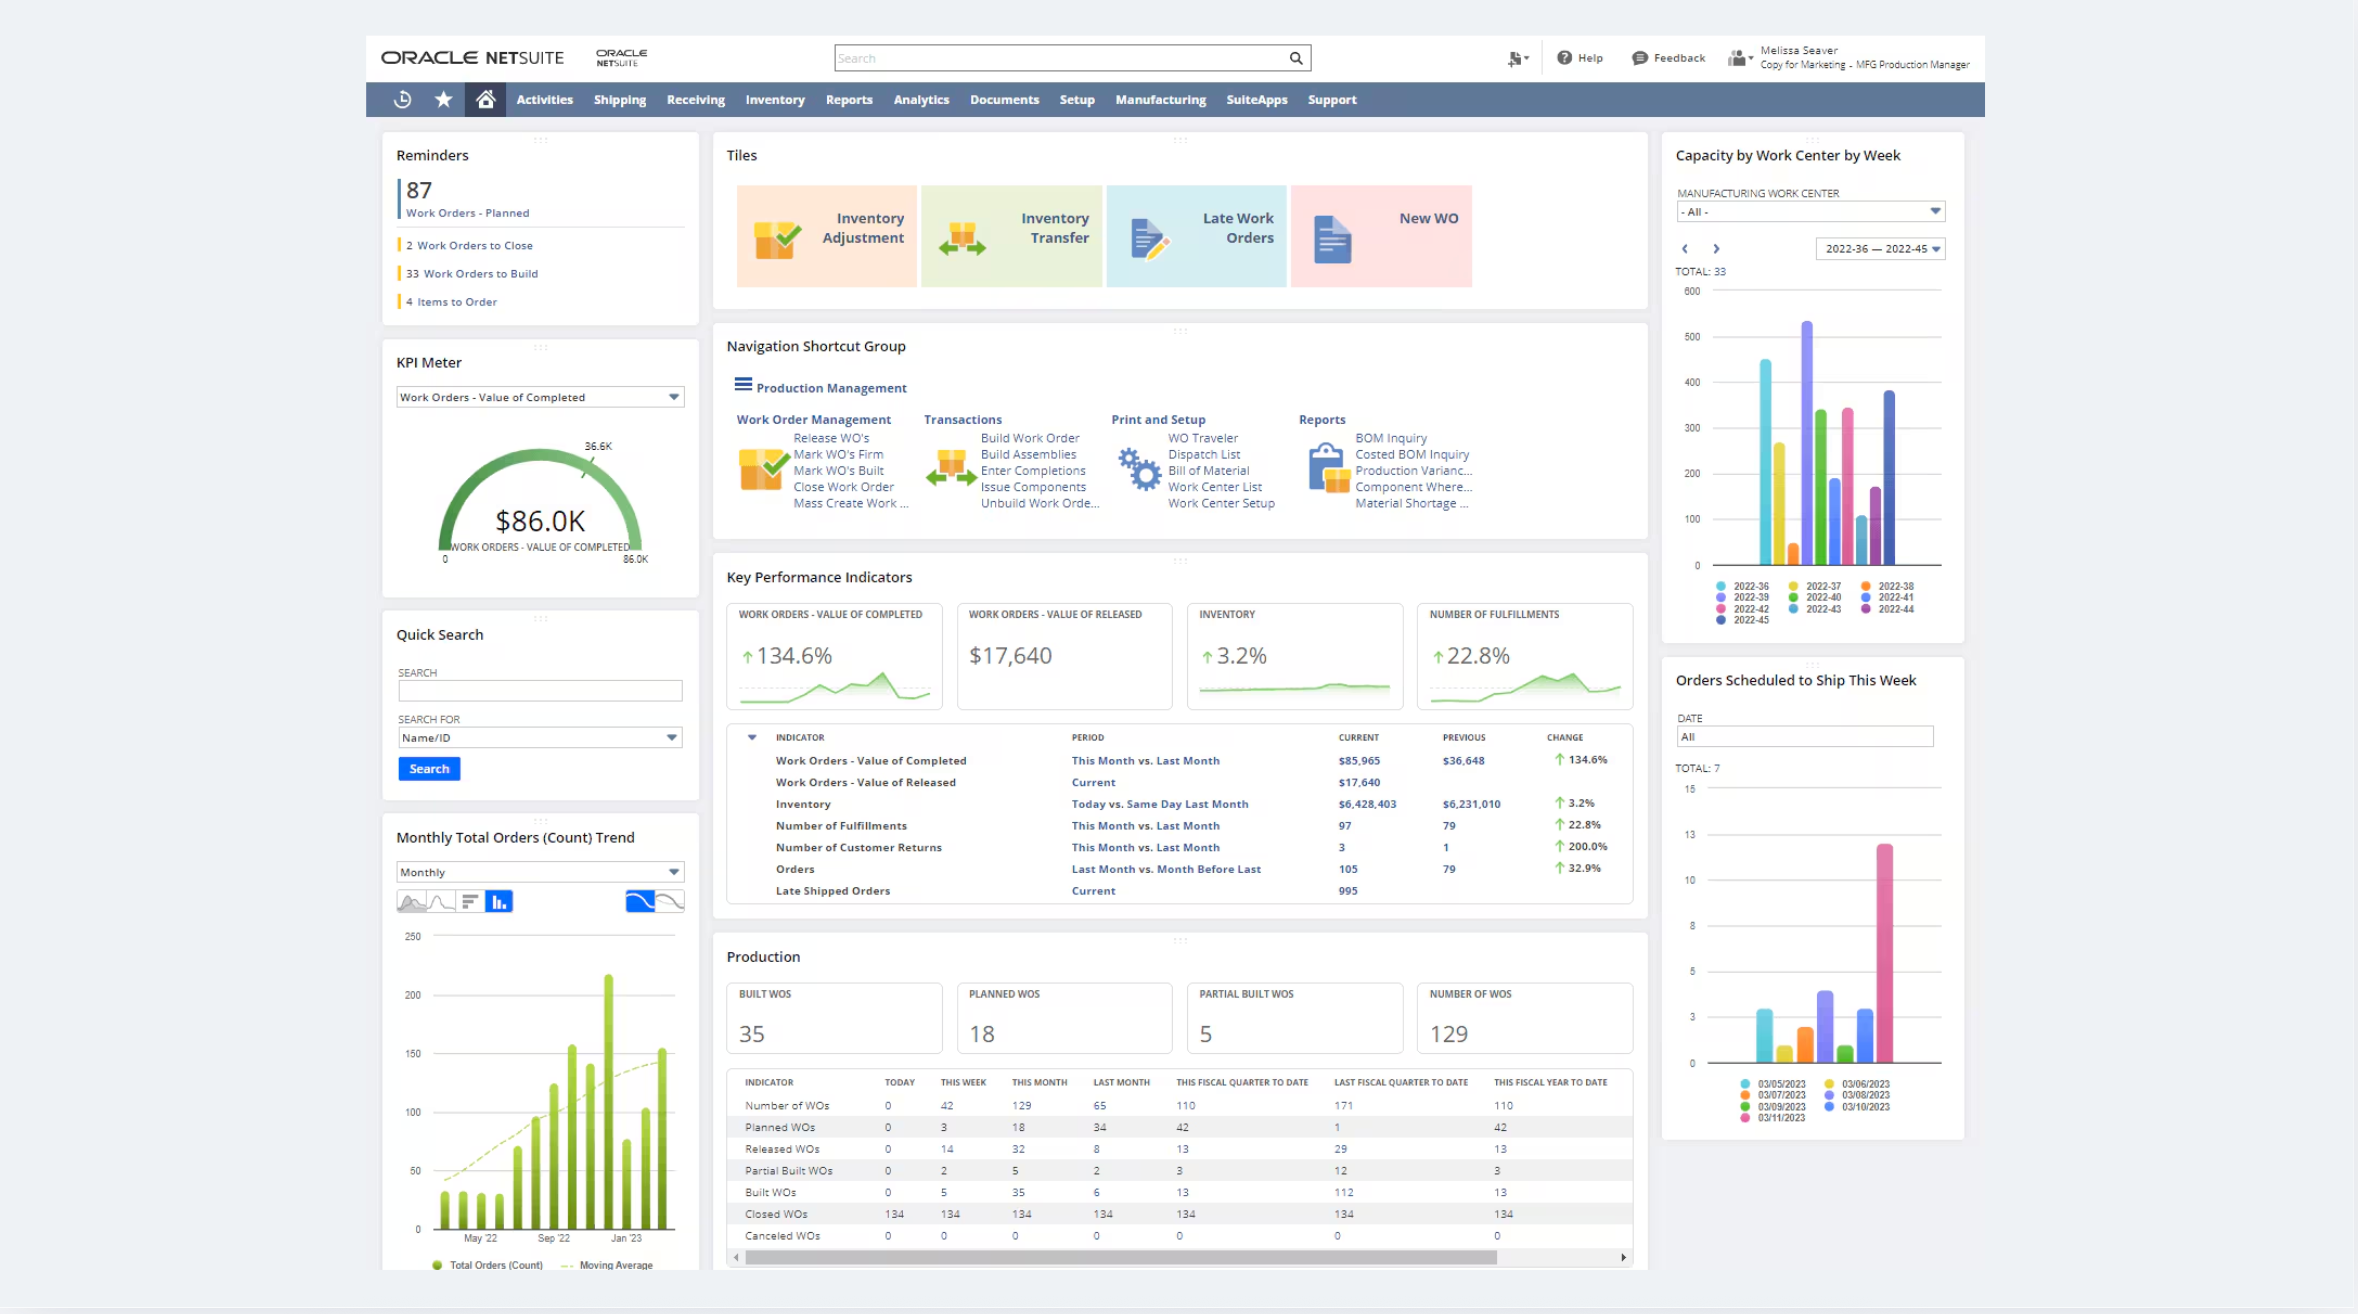Image resolution: width=2358 pixels, height=1314 pixels.
Task: Open the Release WO's shortcut link
Action: point(831,438)
